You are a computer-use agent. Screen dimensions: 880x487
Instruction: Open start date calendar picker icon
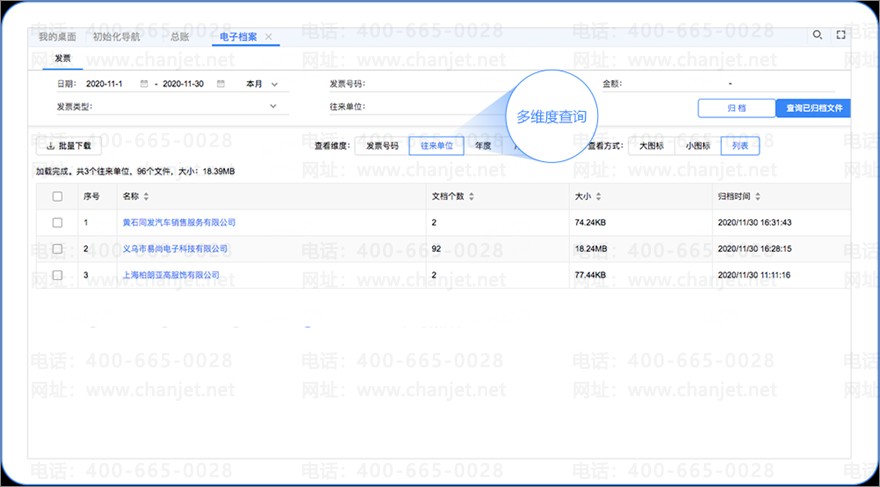(x=144, y=84)
